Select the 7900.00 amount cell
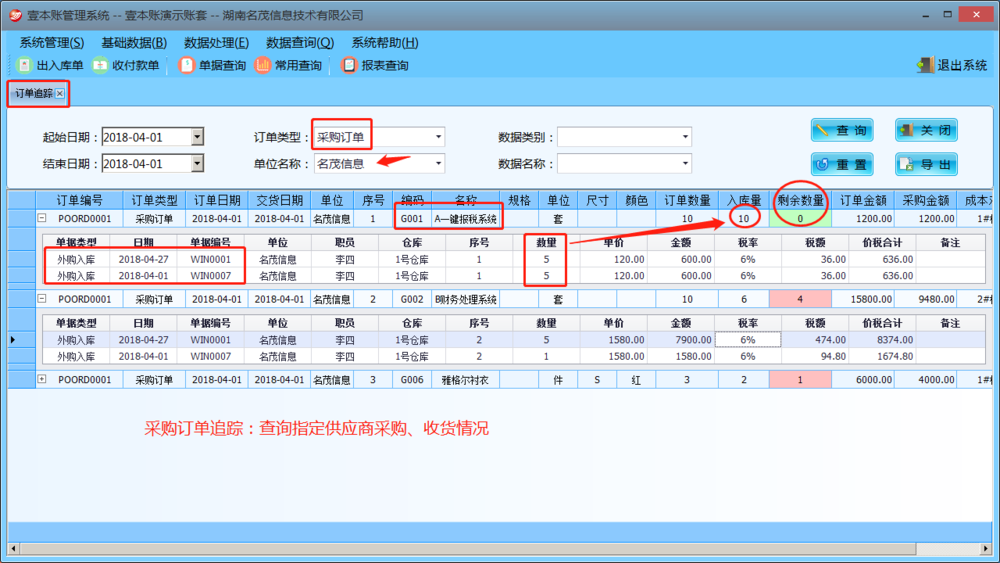Image resolution: width=1000 pixels, height=563 pixels. (681, 340)
